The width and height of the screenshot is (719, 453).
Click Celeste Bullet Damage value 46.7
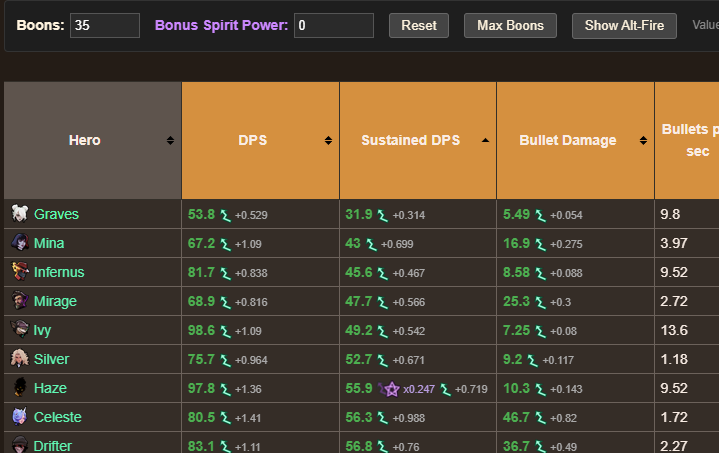click(516, 417)
